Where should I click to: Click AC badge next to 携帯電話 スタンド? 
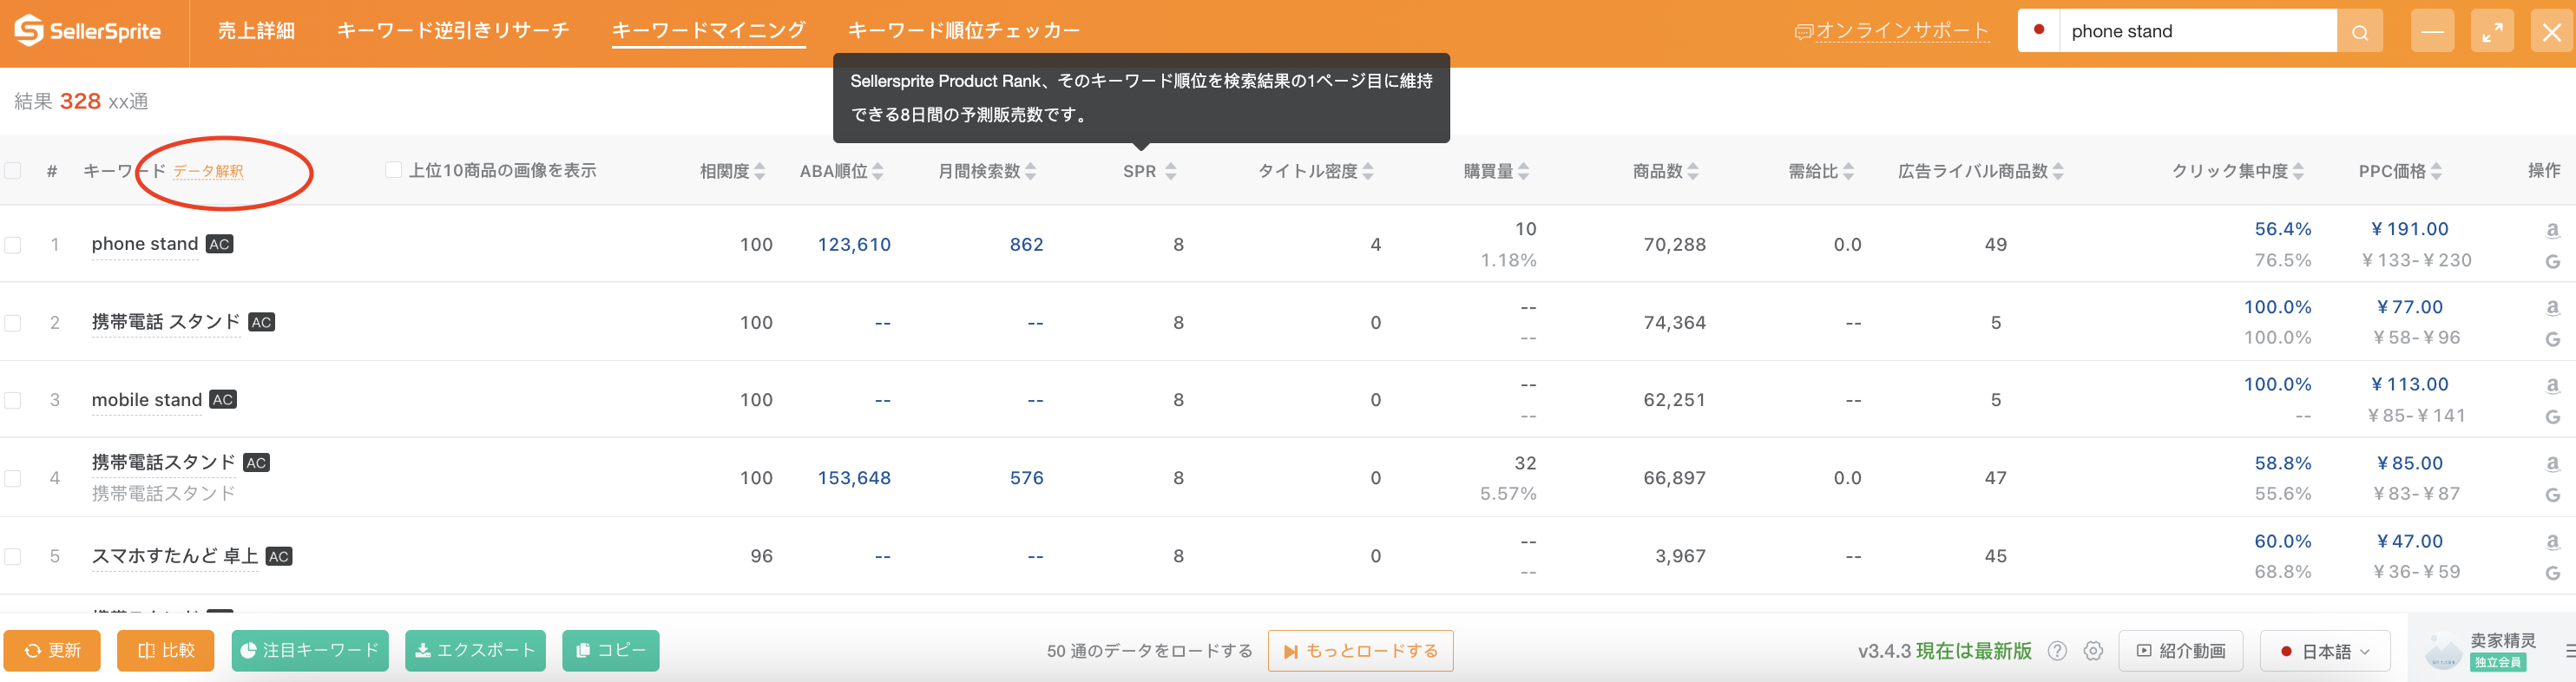coord(262,322)
